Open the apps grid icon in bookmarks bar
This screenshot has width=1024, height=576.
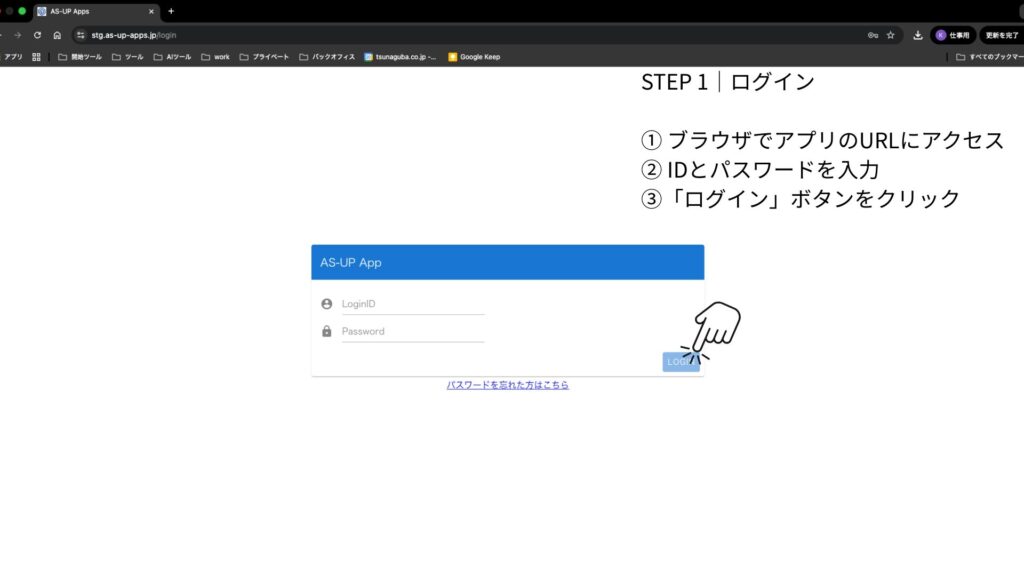click(36, 57)
